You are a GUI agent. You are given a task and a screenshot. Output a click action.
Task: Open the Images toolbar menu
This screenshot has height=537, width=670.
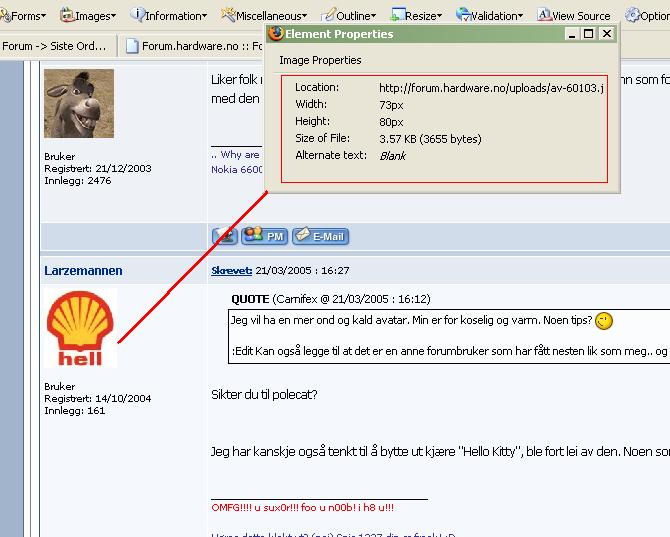pos(88,16)
